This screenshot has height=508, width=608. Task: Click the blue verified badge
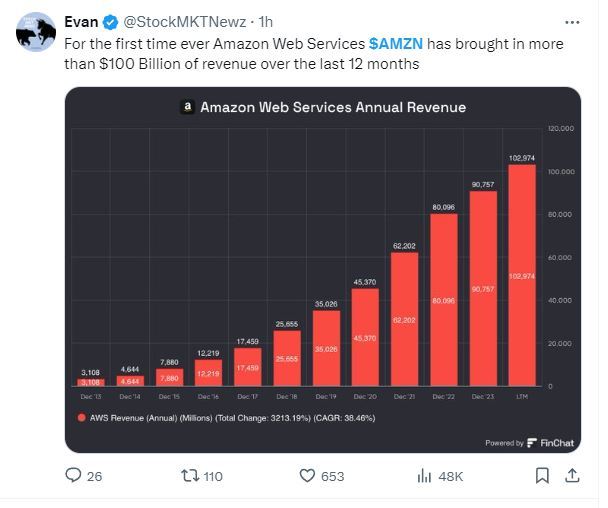pyautogui.click(x=111, y=21)
